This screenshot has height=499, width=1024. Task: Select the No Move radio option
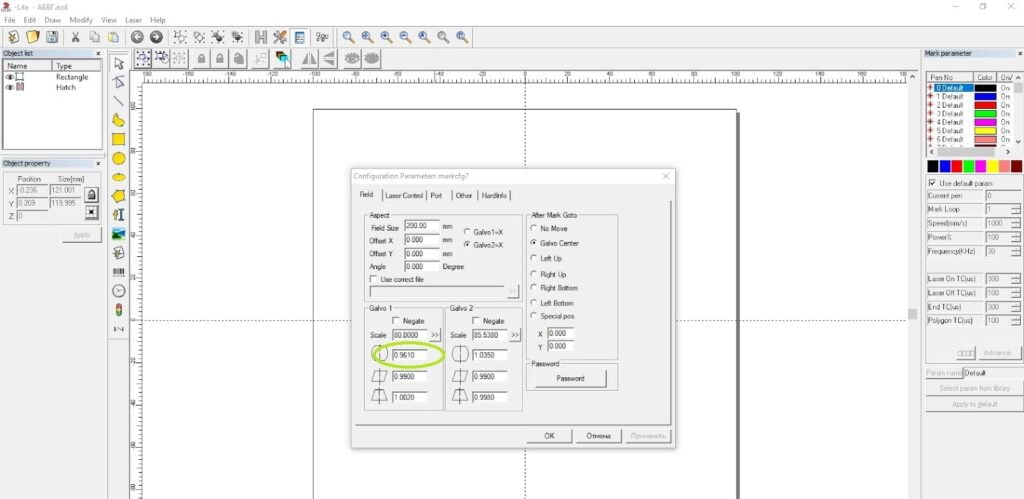[534, 229]
